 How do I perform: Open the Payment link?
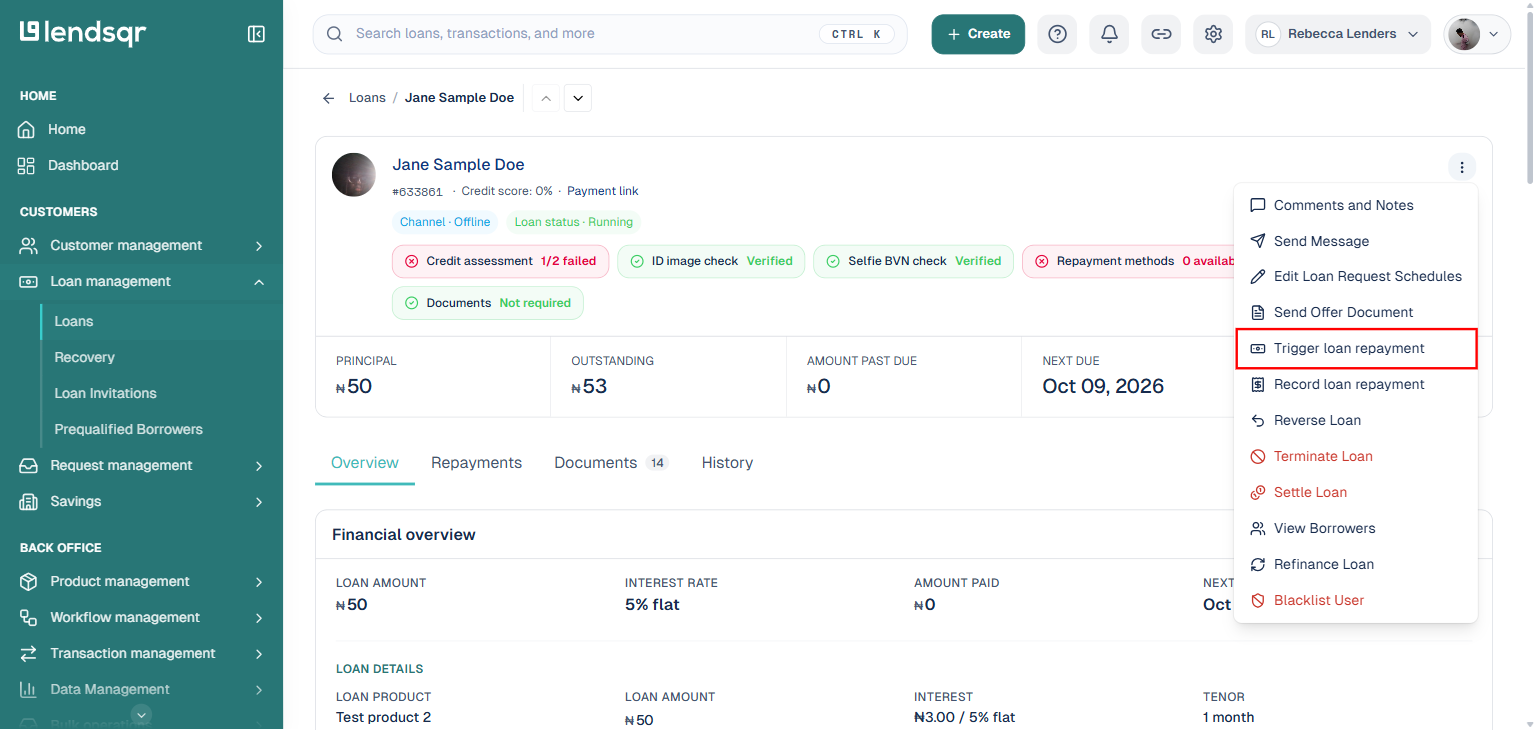pos(602,191)
